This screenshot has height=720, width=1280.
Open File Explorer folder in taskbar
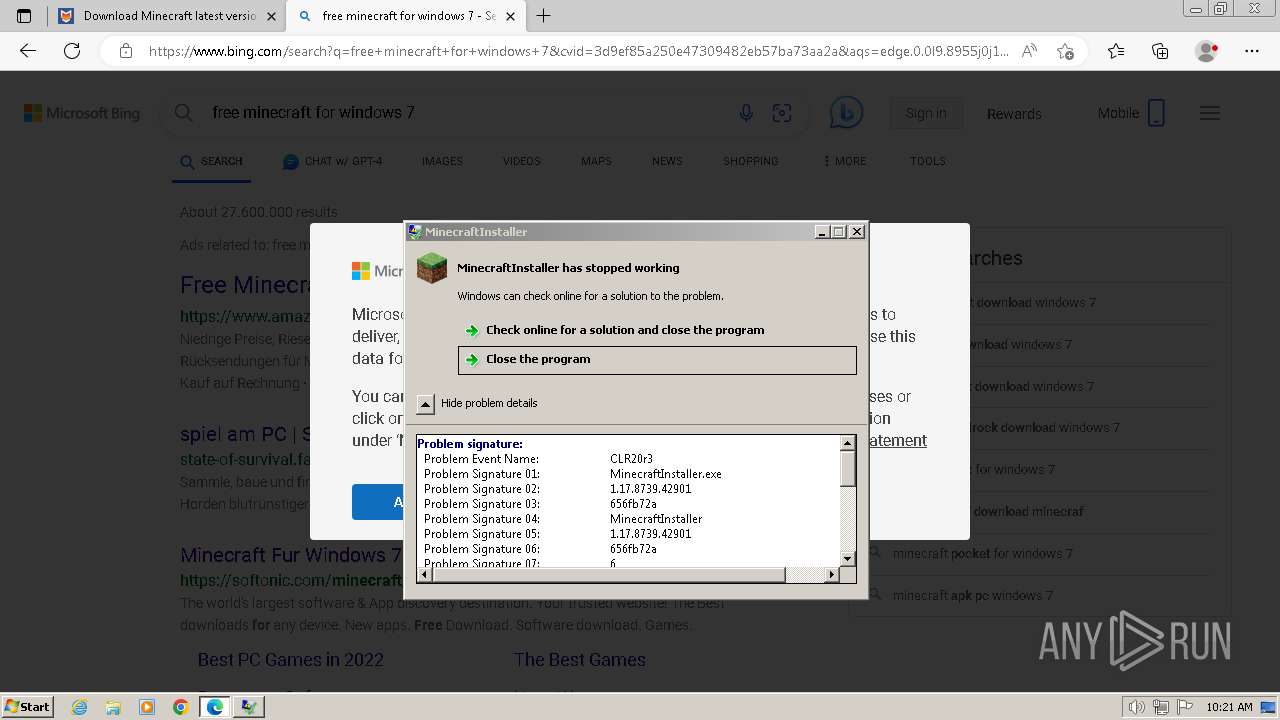click(113, 707)
